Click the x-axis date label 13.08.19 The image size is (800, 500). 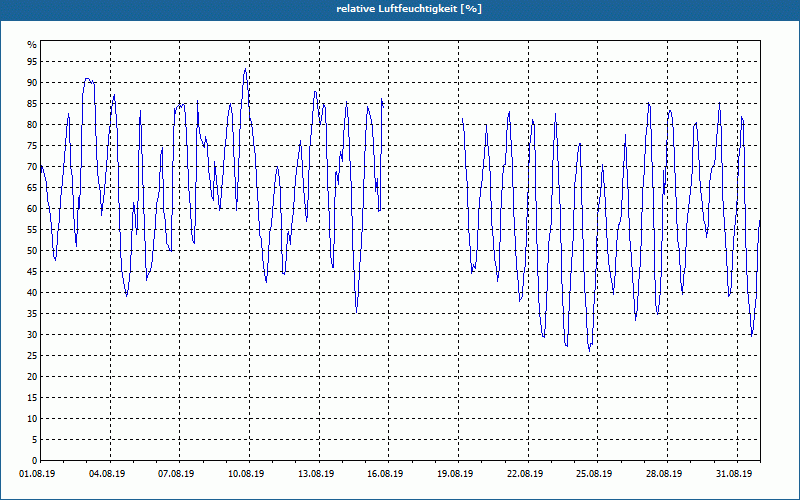pyautogui.click(x=316, y=474)
